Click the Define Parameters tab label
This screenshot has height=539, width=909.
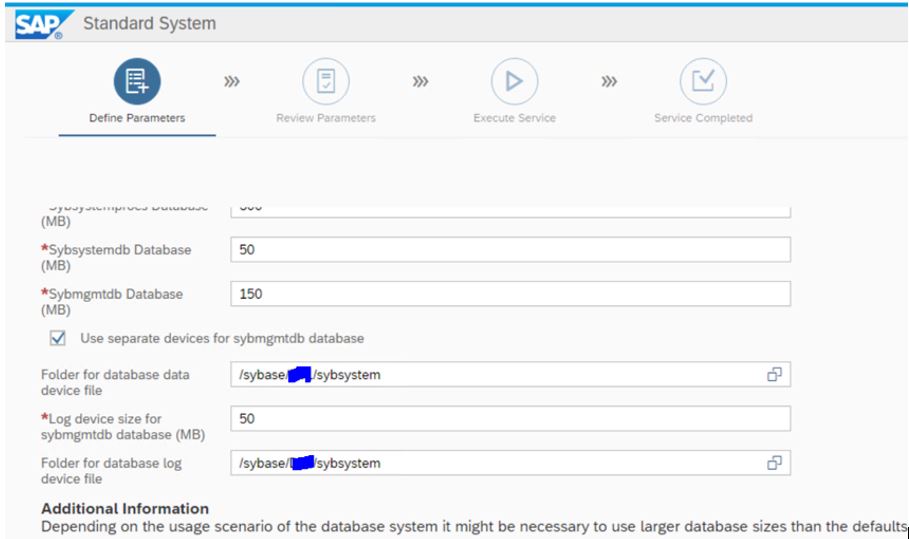coord(137,118)
